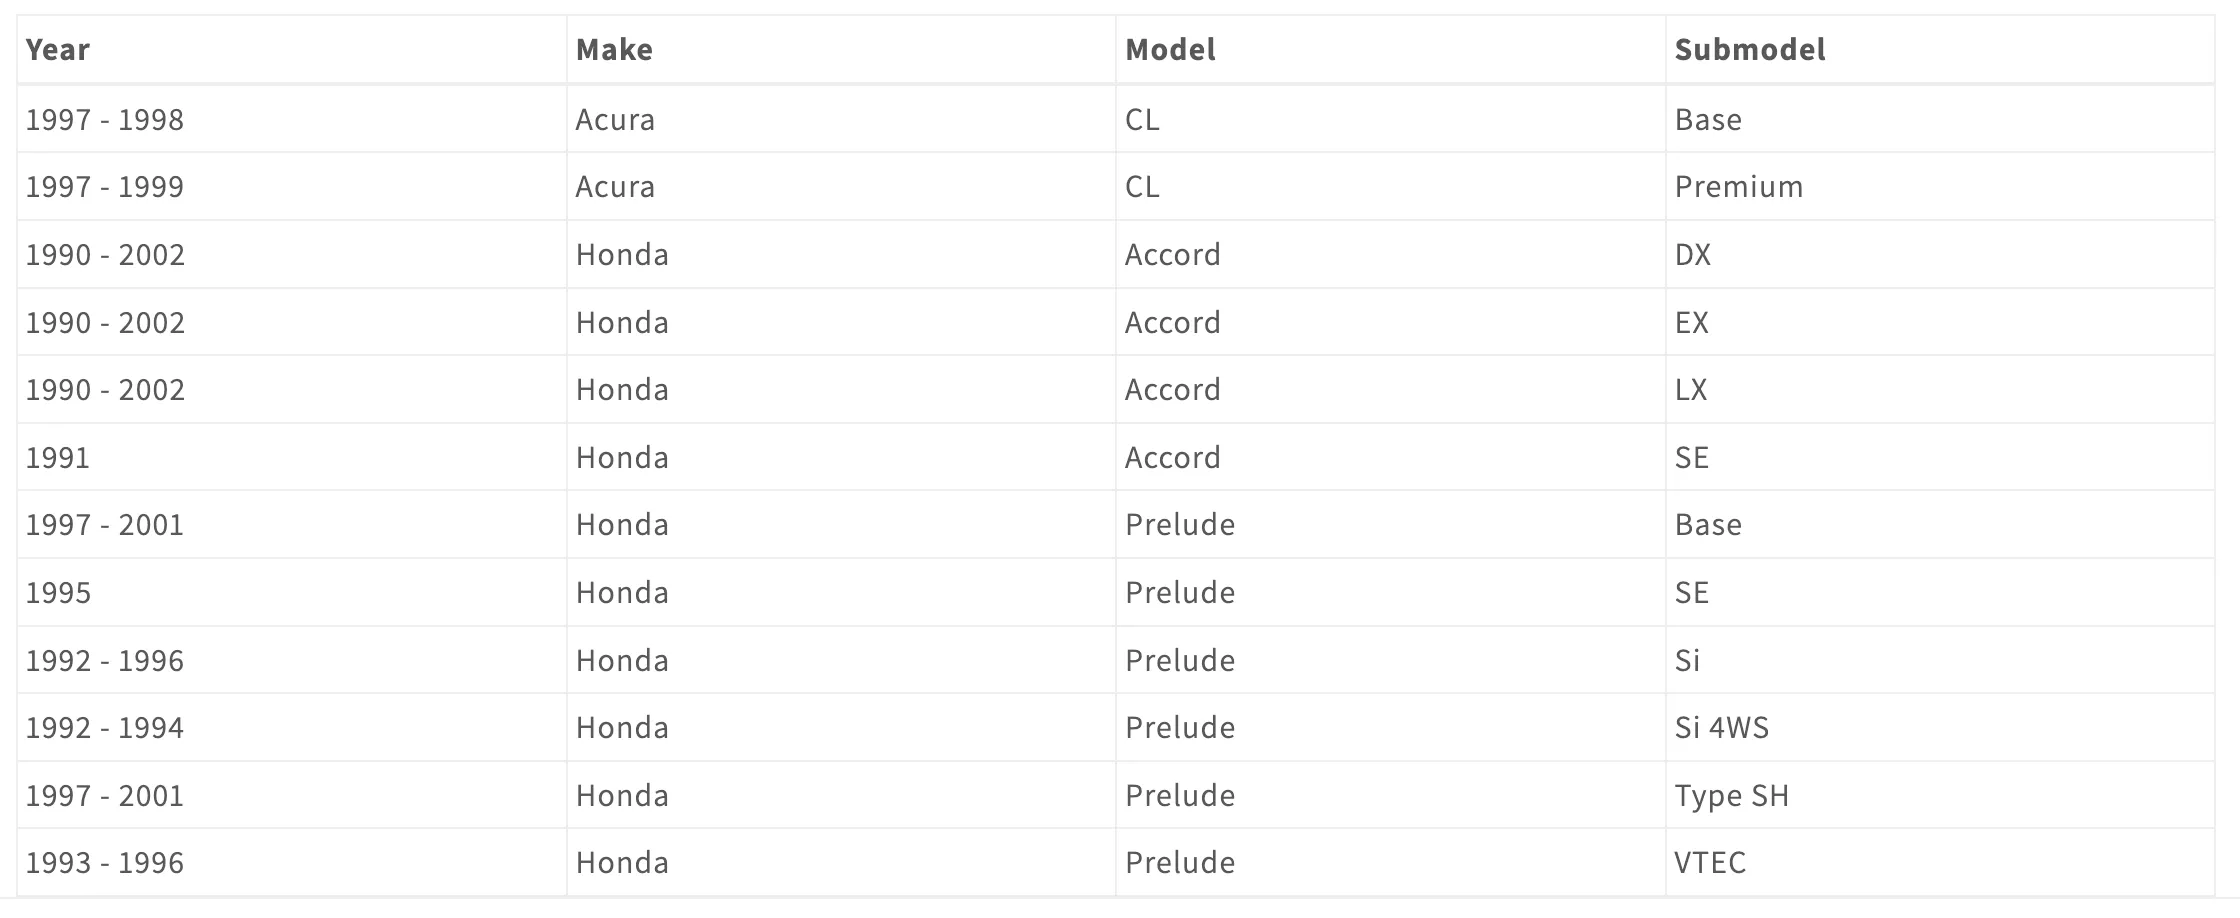Viewport: 2240px width, 918px height.
Task: Click the 1991 year cell
Action: (x=58, y=458)
